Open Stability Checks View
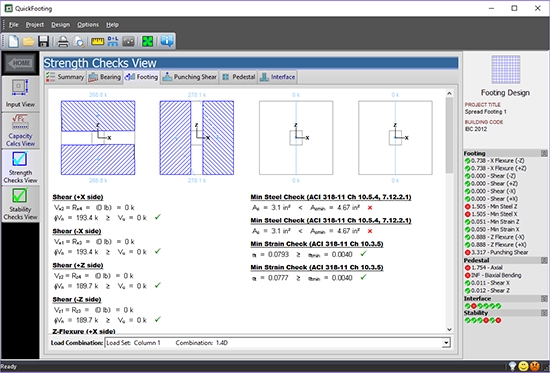 click(20, 204)
